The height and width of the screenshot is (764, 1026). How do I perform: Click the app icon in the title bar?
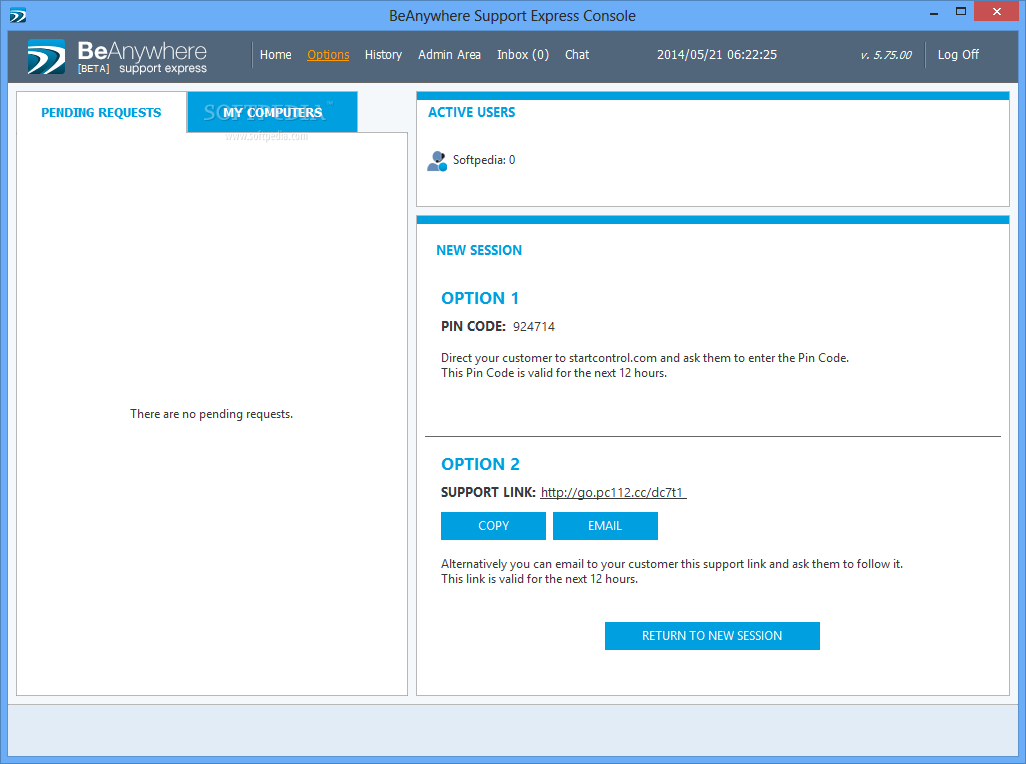pyautogui.click(x=18, y=15)
